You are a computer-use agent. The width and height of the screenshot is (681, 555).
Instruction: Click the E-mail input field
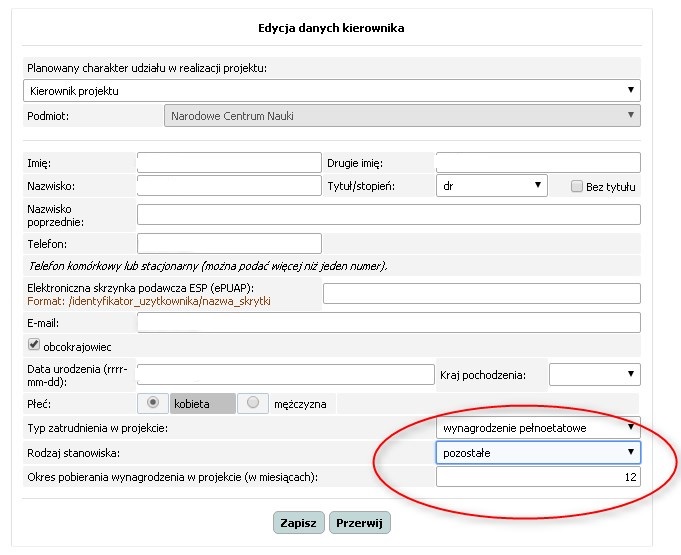(x=389, y=323)
